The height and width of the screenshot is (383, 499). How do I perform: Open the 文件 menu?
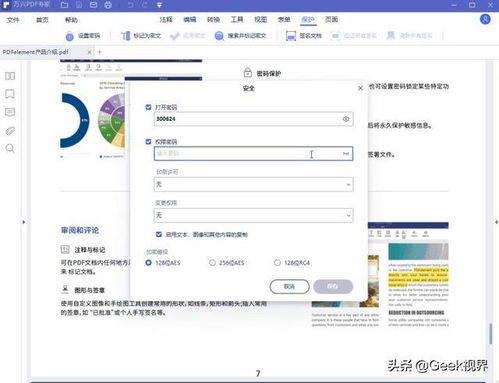pyautogui.click(x=13, y=20)
